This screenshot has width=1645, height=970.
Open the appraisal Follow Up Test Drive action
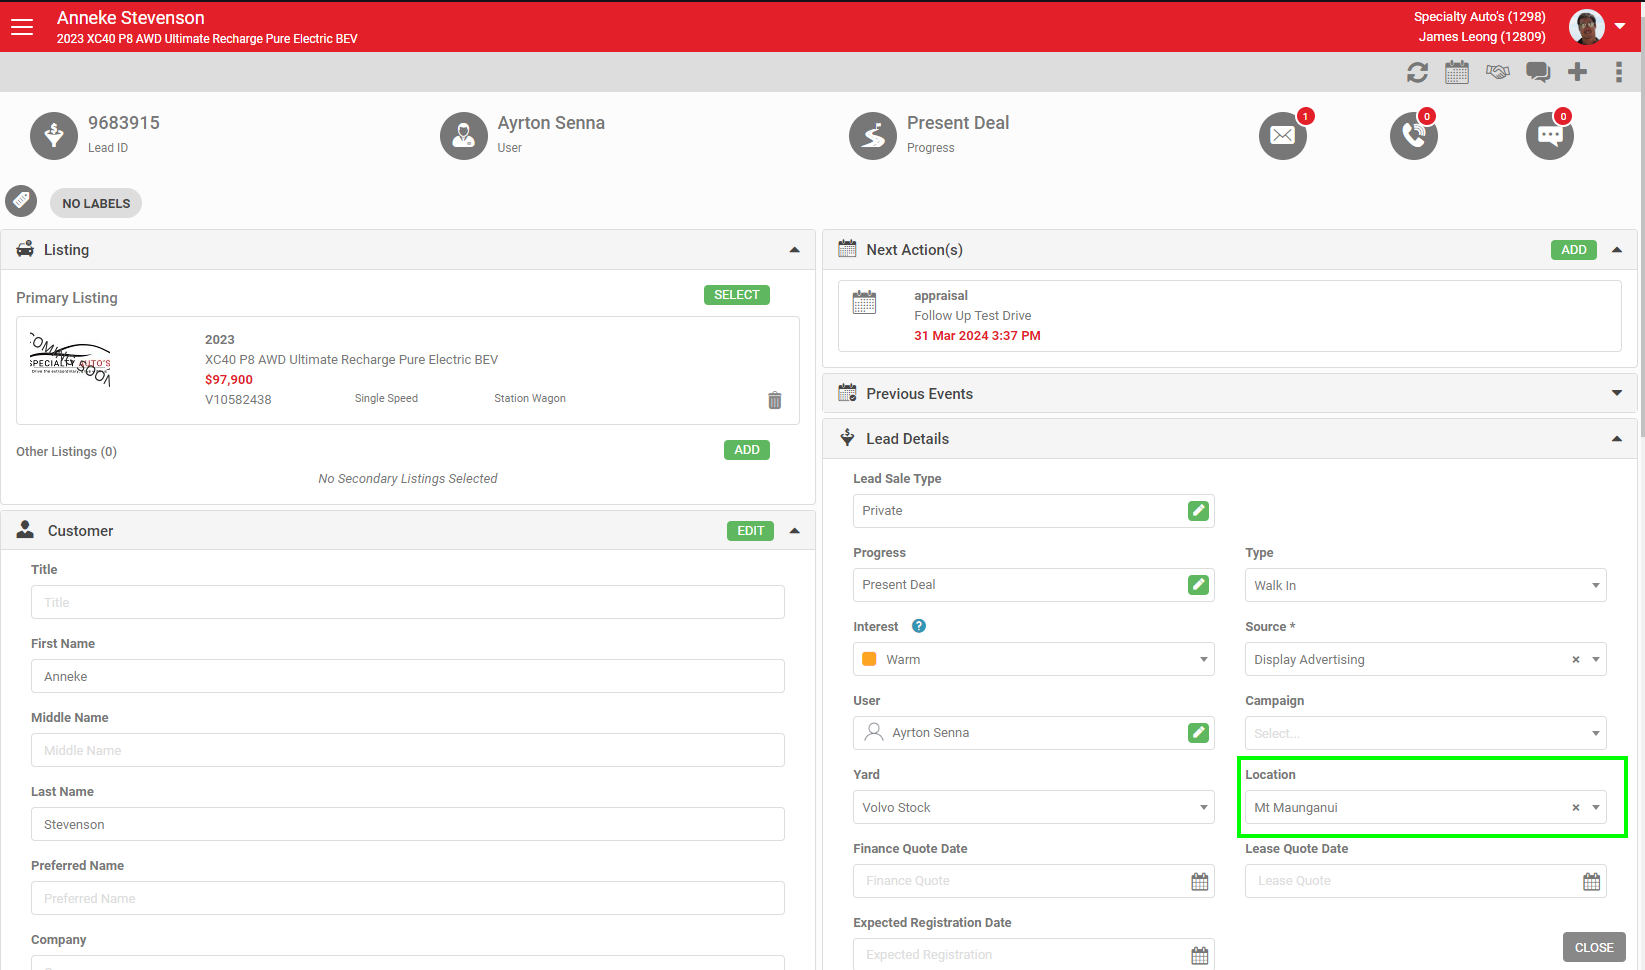(1230, 316)
